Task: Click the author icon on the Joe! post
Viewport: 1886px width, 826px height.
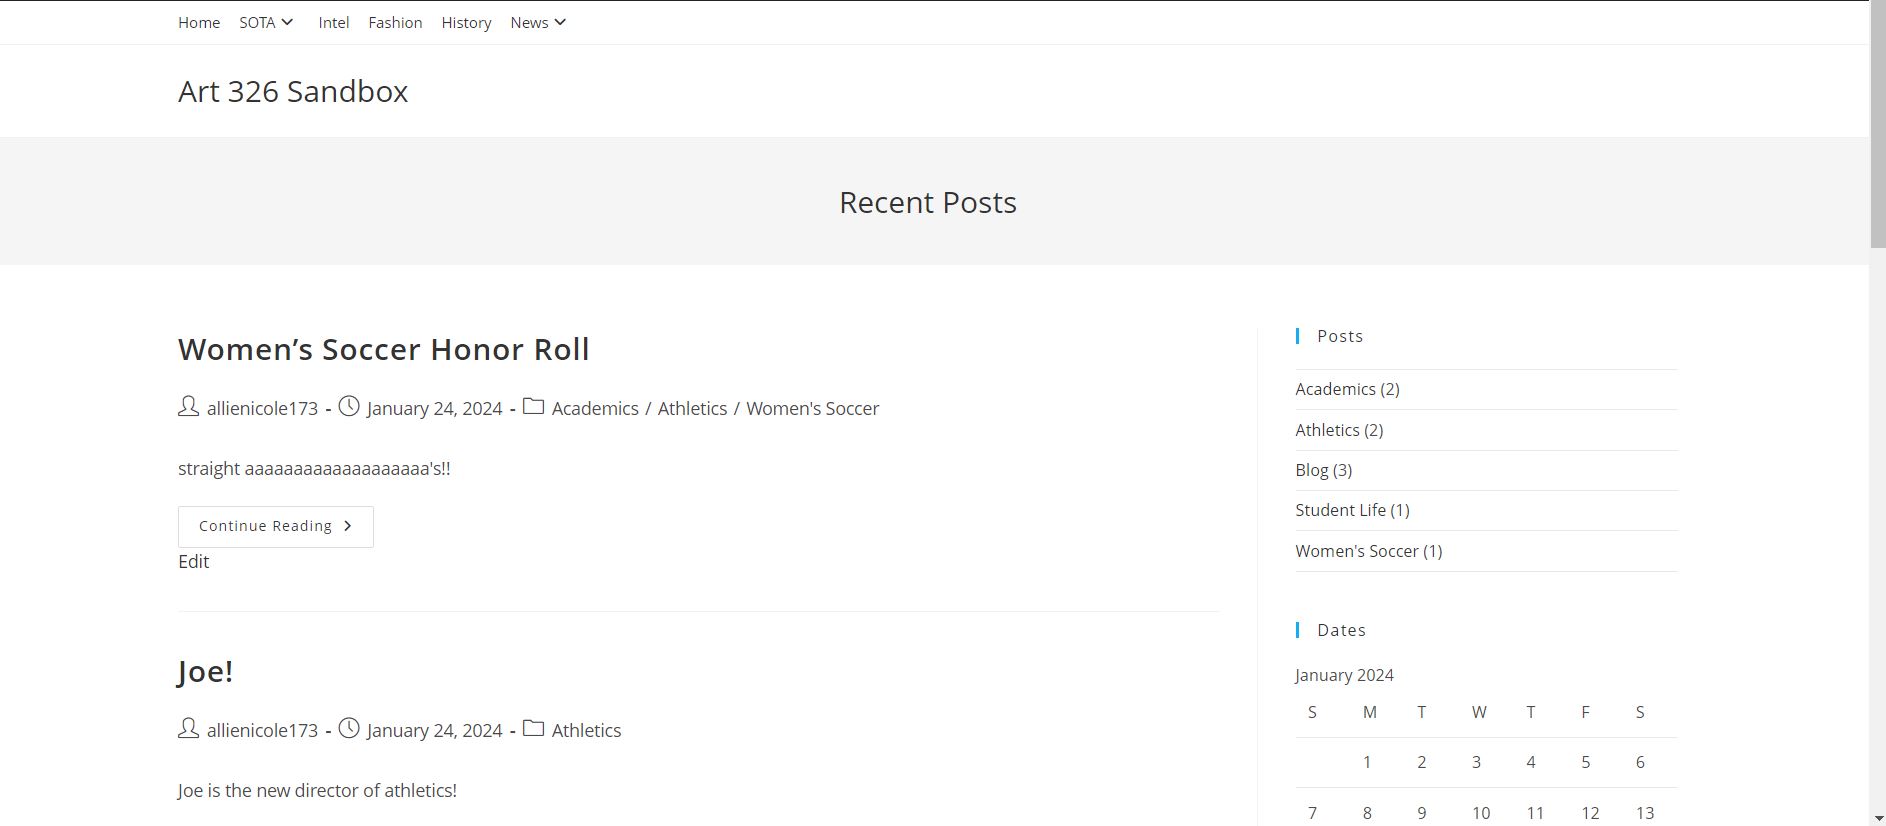Action: pyautogui.click(x=188, y=729)
